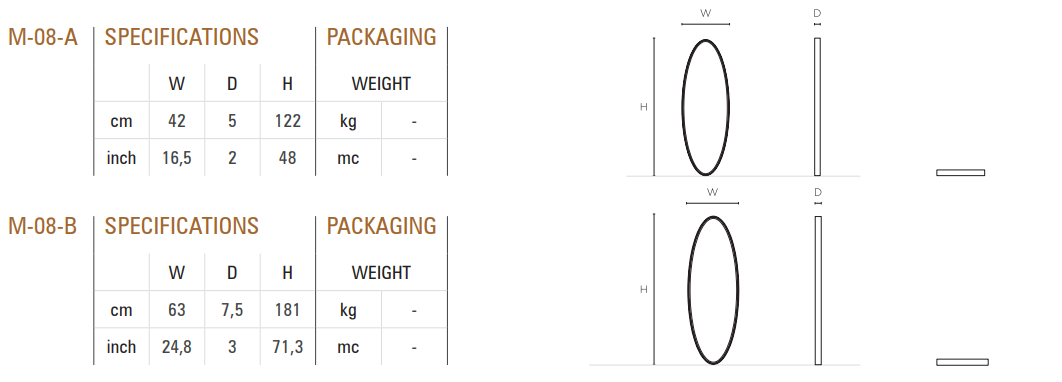Click the M-08-A model label

[43, 37]
